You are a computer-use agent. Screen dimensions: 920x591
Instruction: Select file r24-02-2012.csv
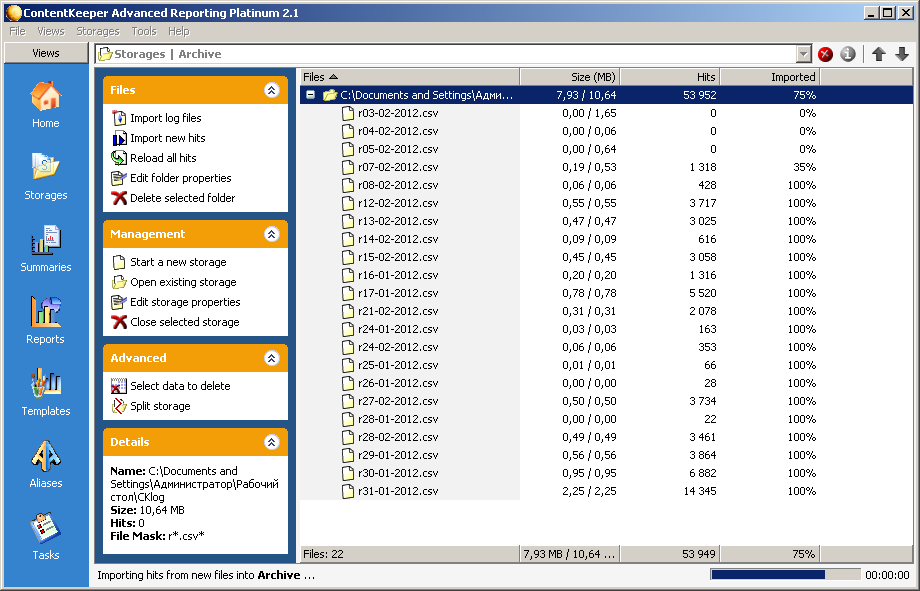[x=398, y=347]
